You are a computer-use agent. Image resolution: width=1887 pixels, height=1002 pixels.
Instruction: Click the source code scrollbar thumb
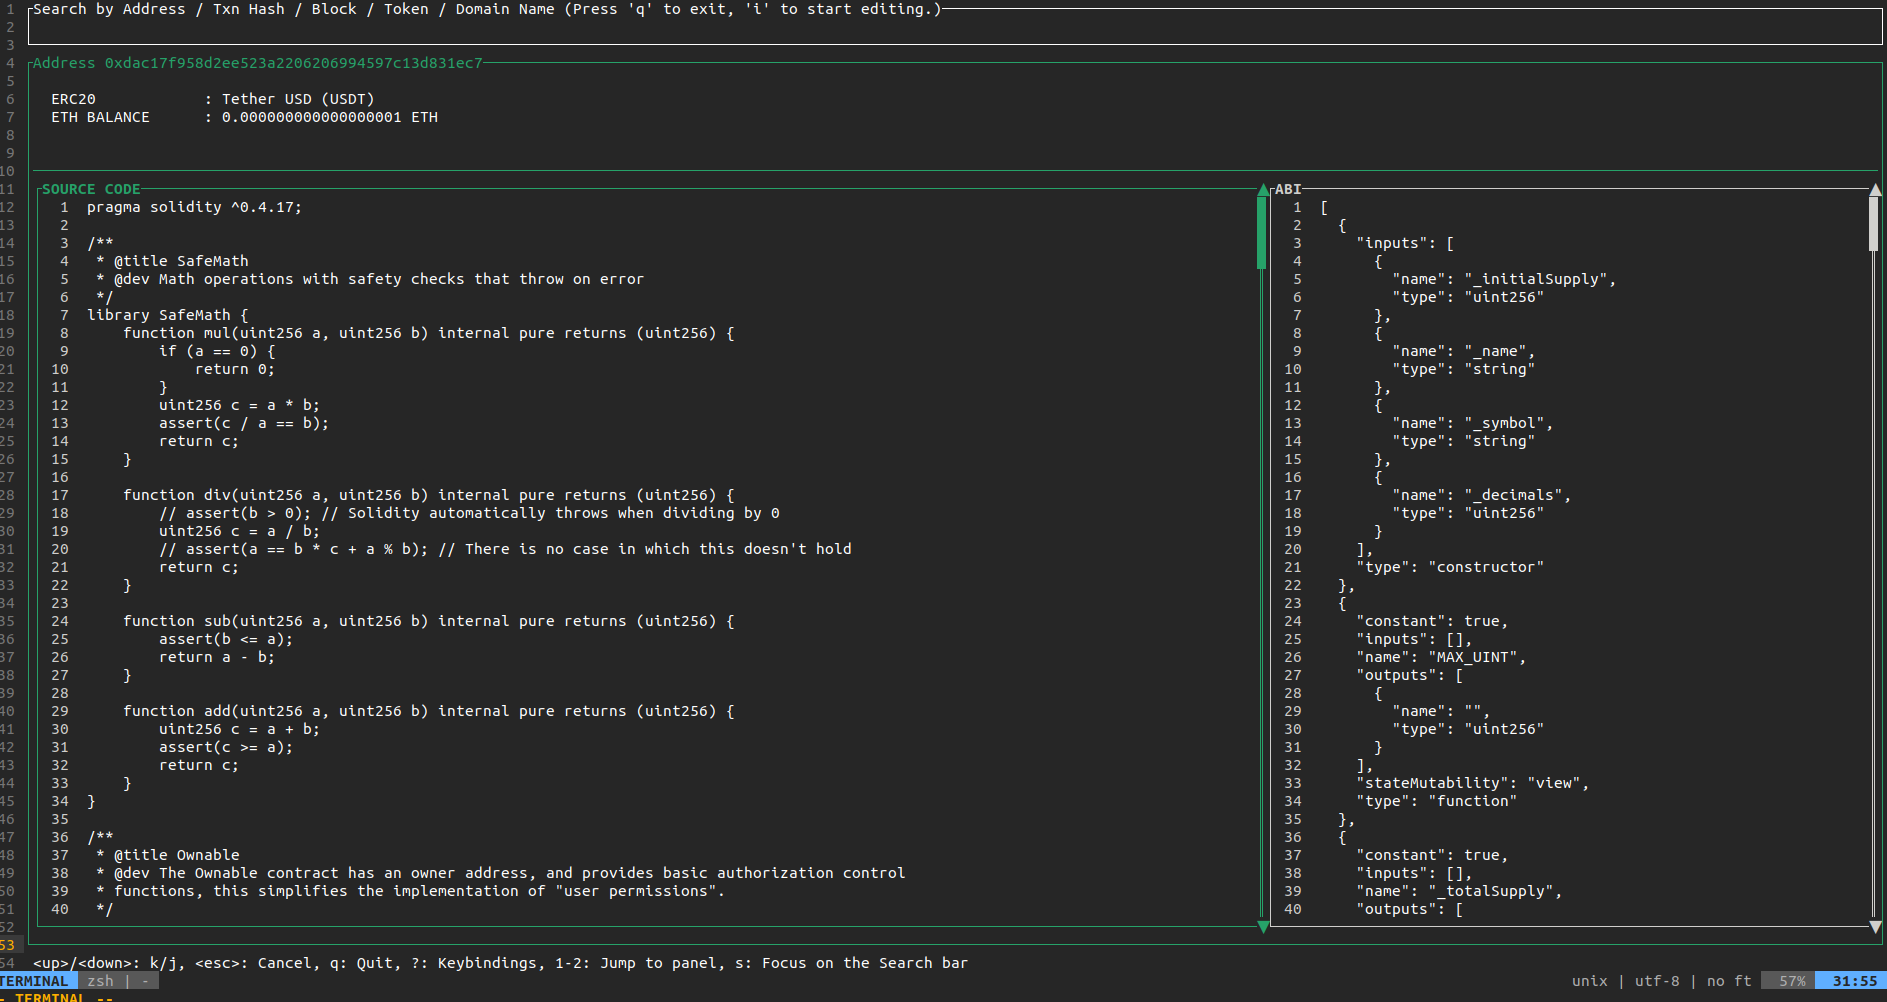(x=1262, y=233)
